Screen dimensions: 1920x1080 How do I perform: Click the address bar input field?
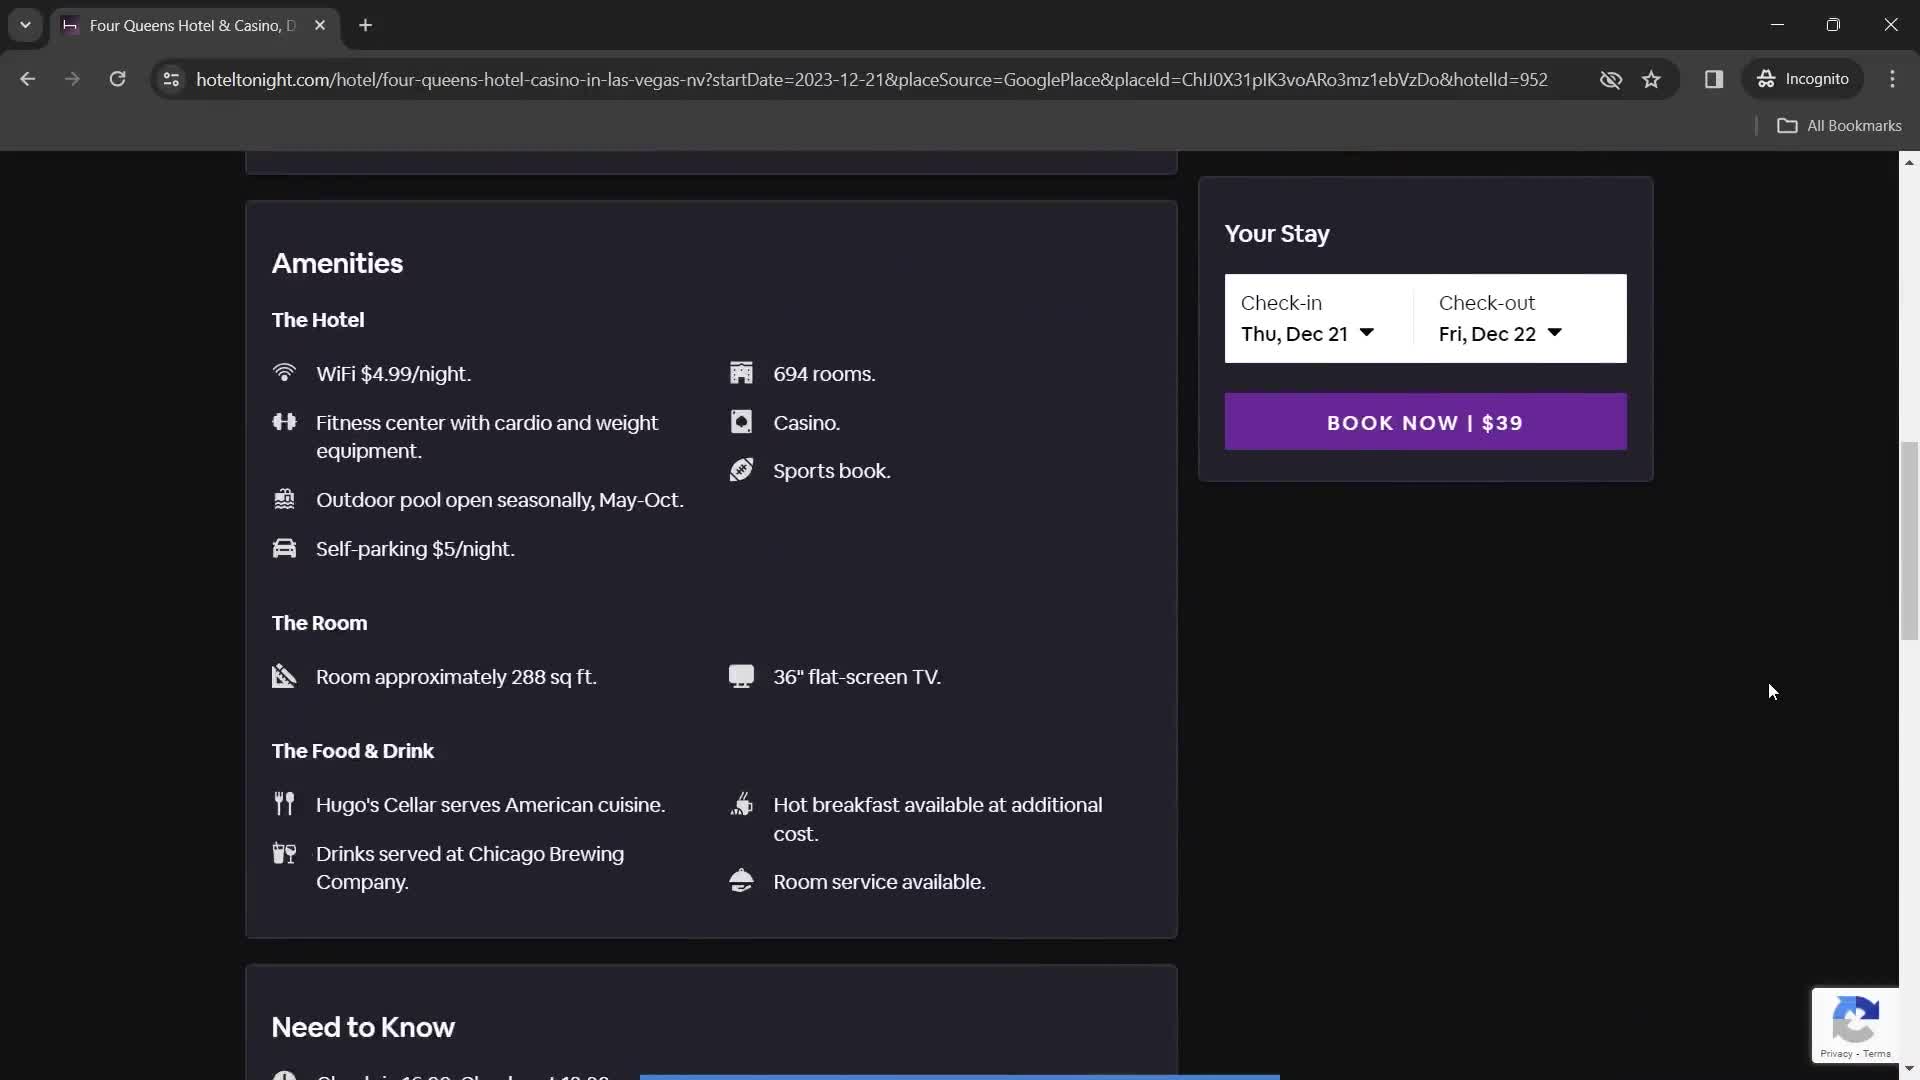(872, 79)
